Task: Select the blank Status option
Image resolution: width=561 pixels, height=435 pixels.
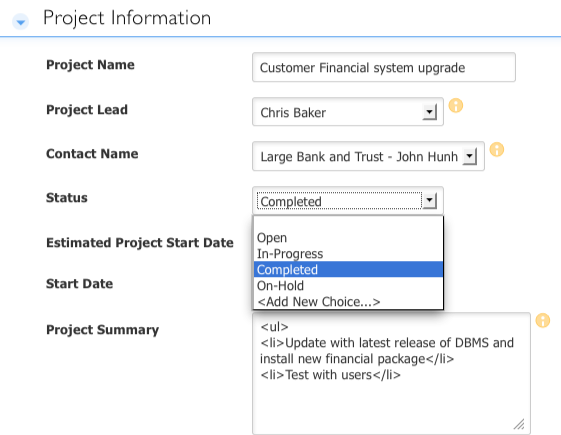Action: [x=348, y=223]
